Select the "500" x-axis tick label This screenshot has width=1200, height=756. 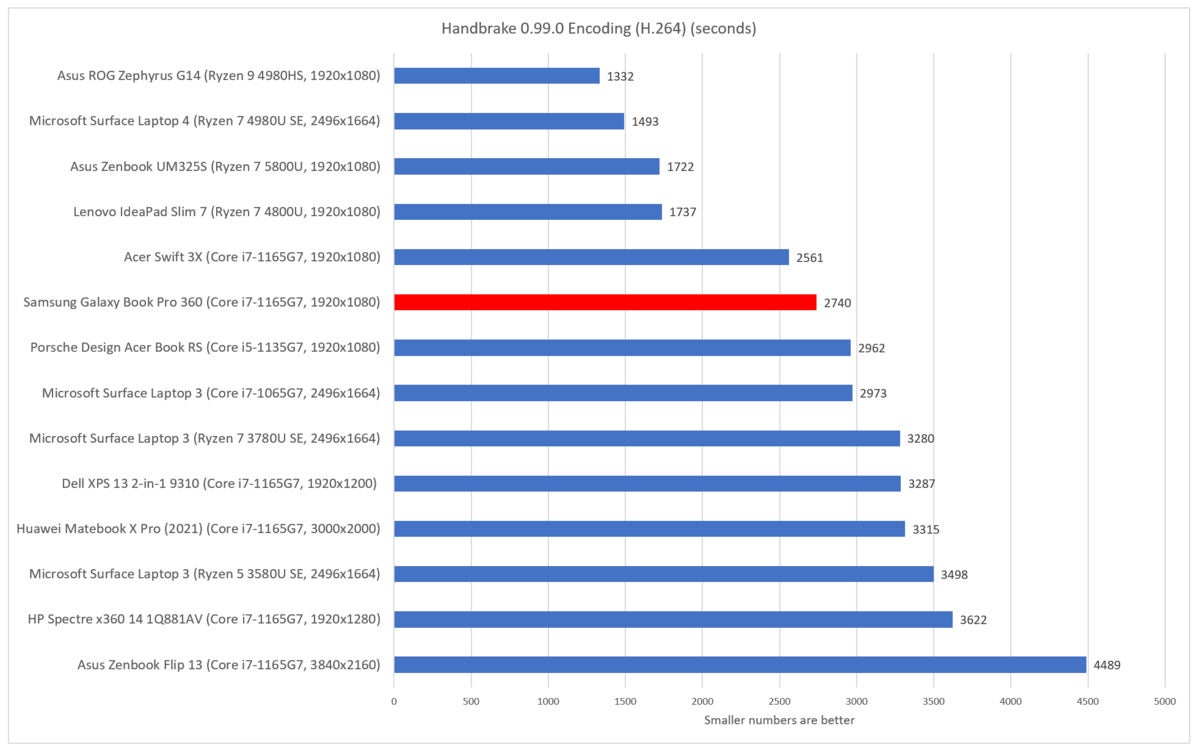(471, 702)
